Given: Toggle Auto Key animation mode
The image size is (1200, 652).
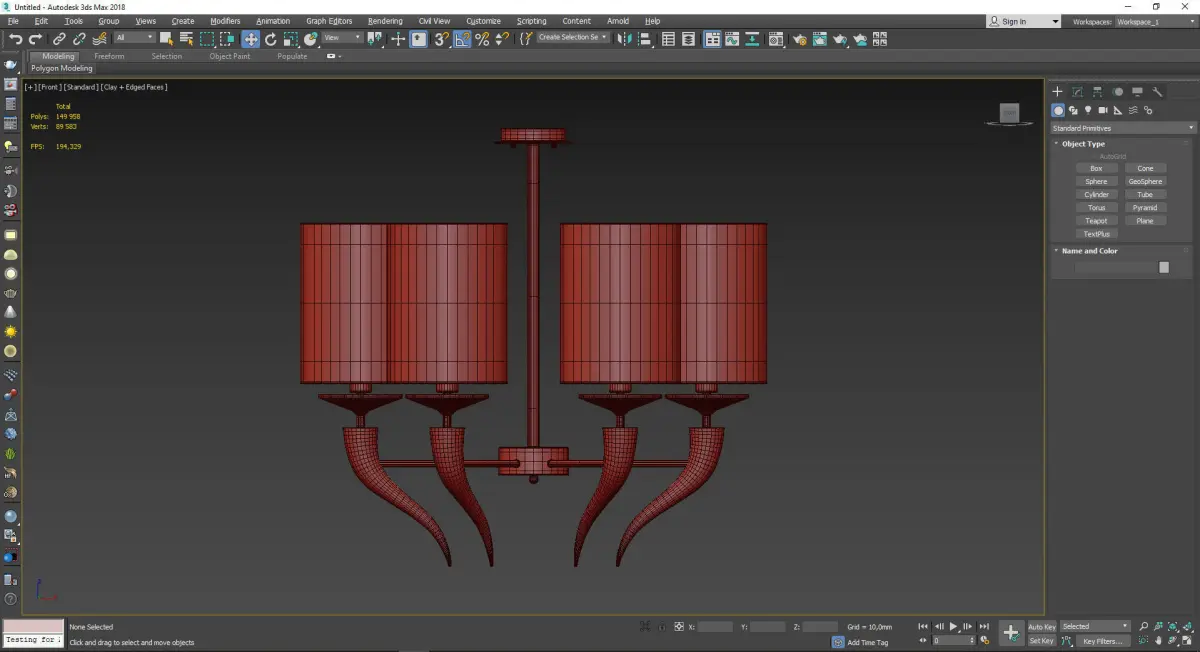Looking at the screenshot, I should (1041, 627).
